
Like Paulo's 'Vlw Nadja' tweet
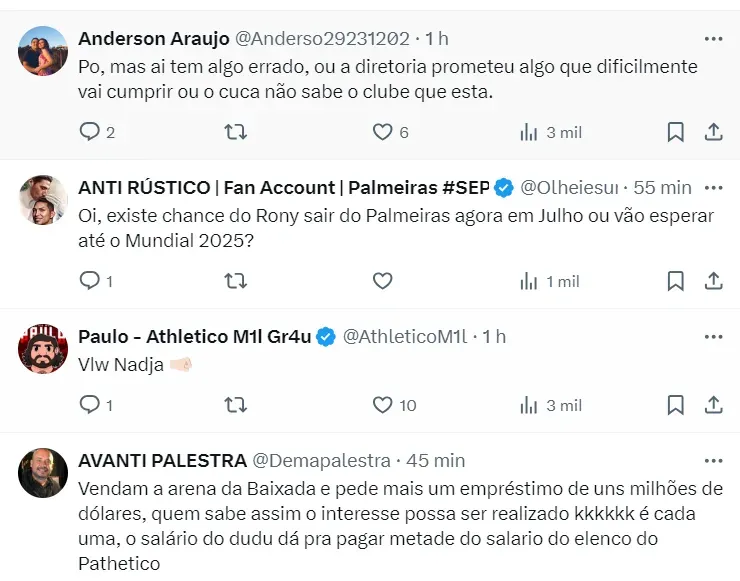coord(382,405)
